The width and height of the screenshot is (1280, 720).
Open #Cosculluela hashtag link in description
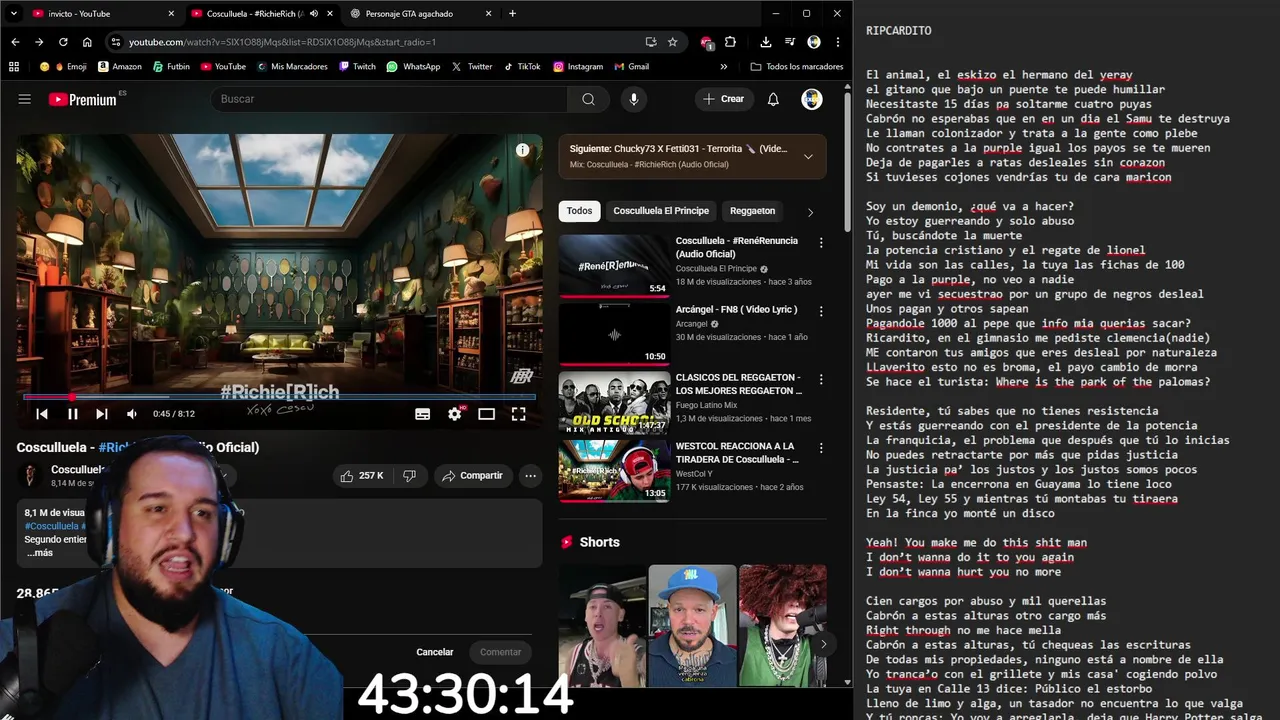52,526
